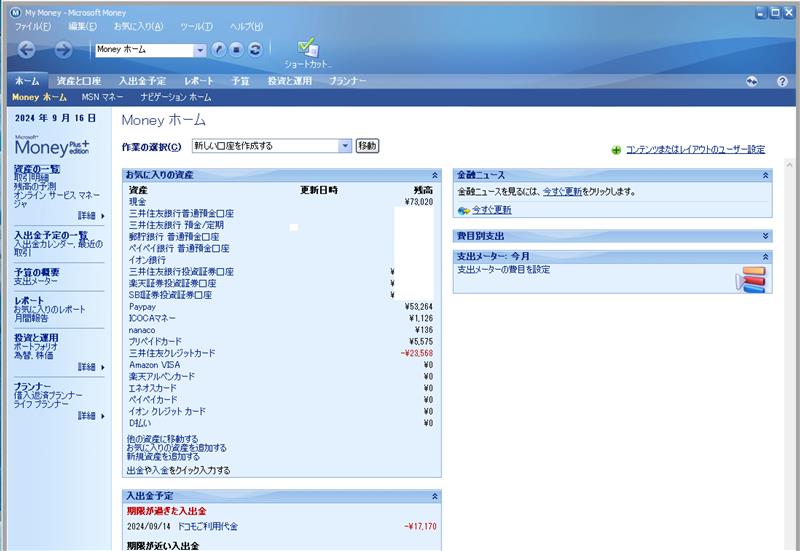Open the ナビゲーション ホーム sub-tab
The image size is (800, 551).
pos(176,97)
